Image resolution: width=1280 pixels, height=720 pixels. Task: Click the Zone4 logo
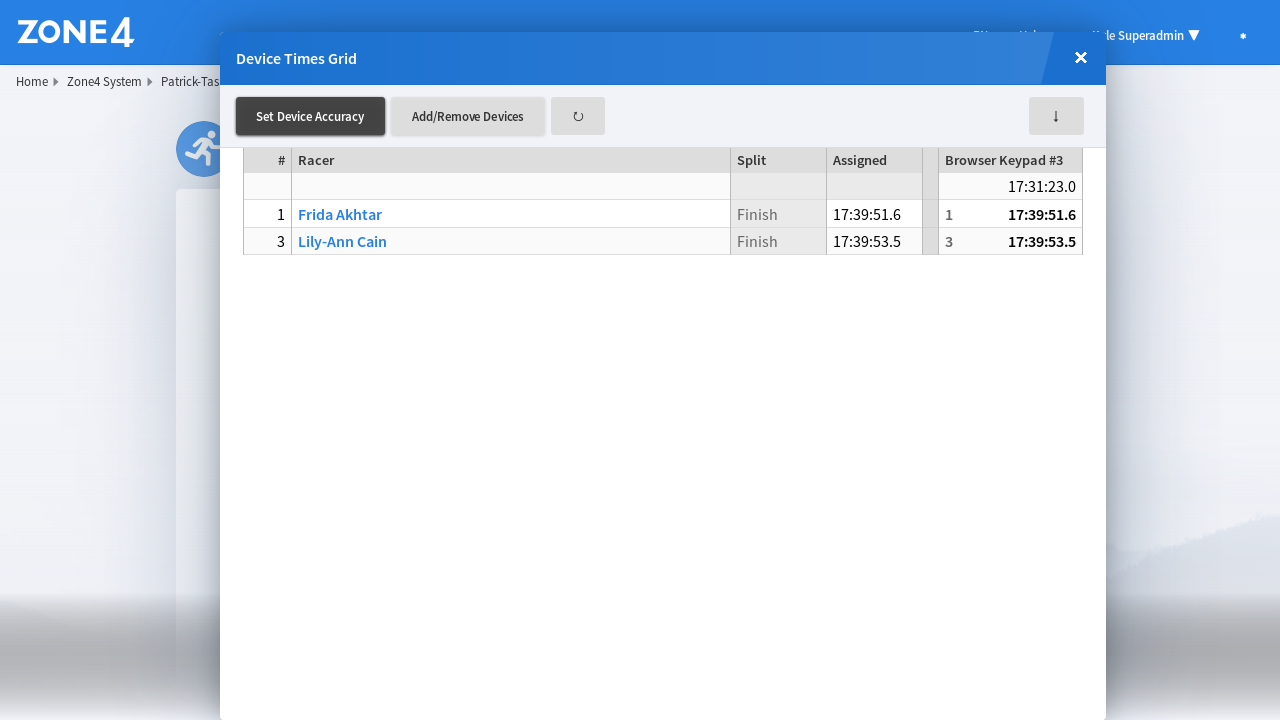click(x=76, y=32)
